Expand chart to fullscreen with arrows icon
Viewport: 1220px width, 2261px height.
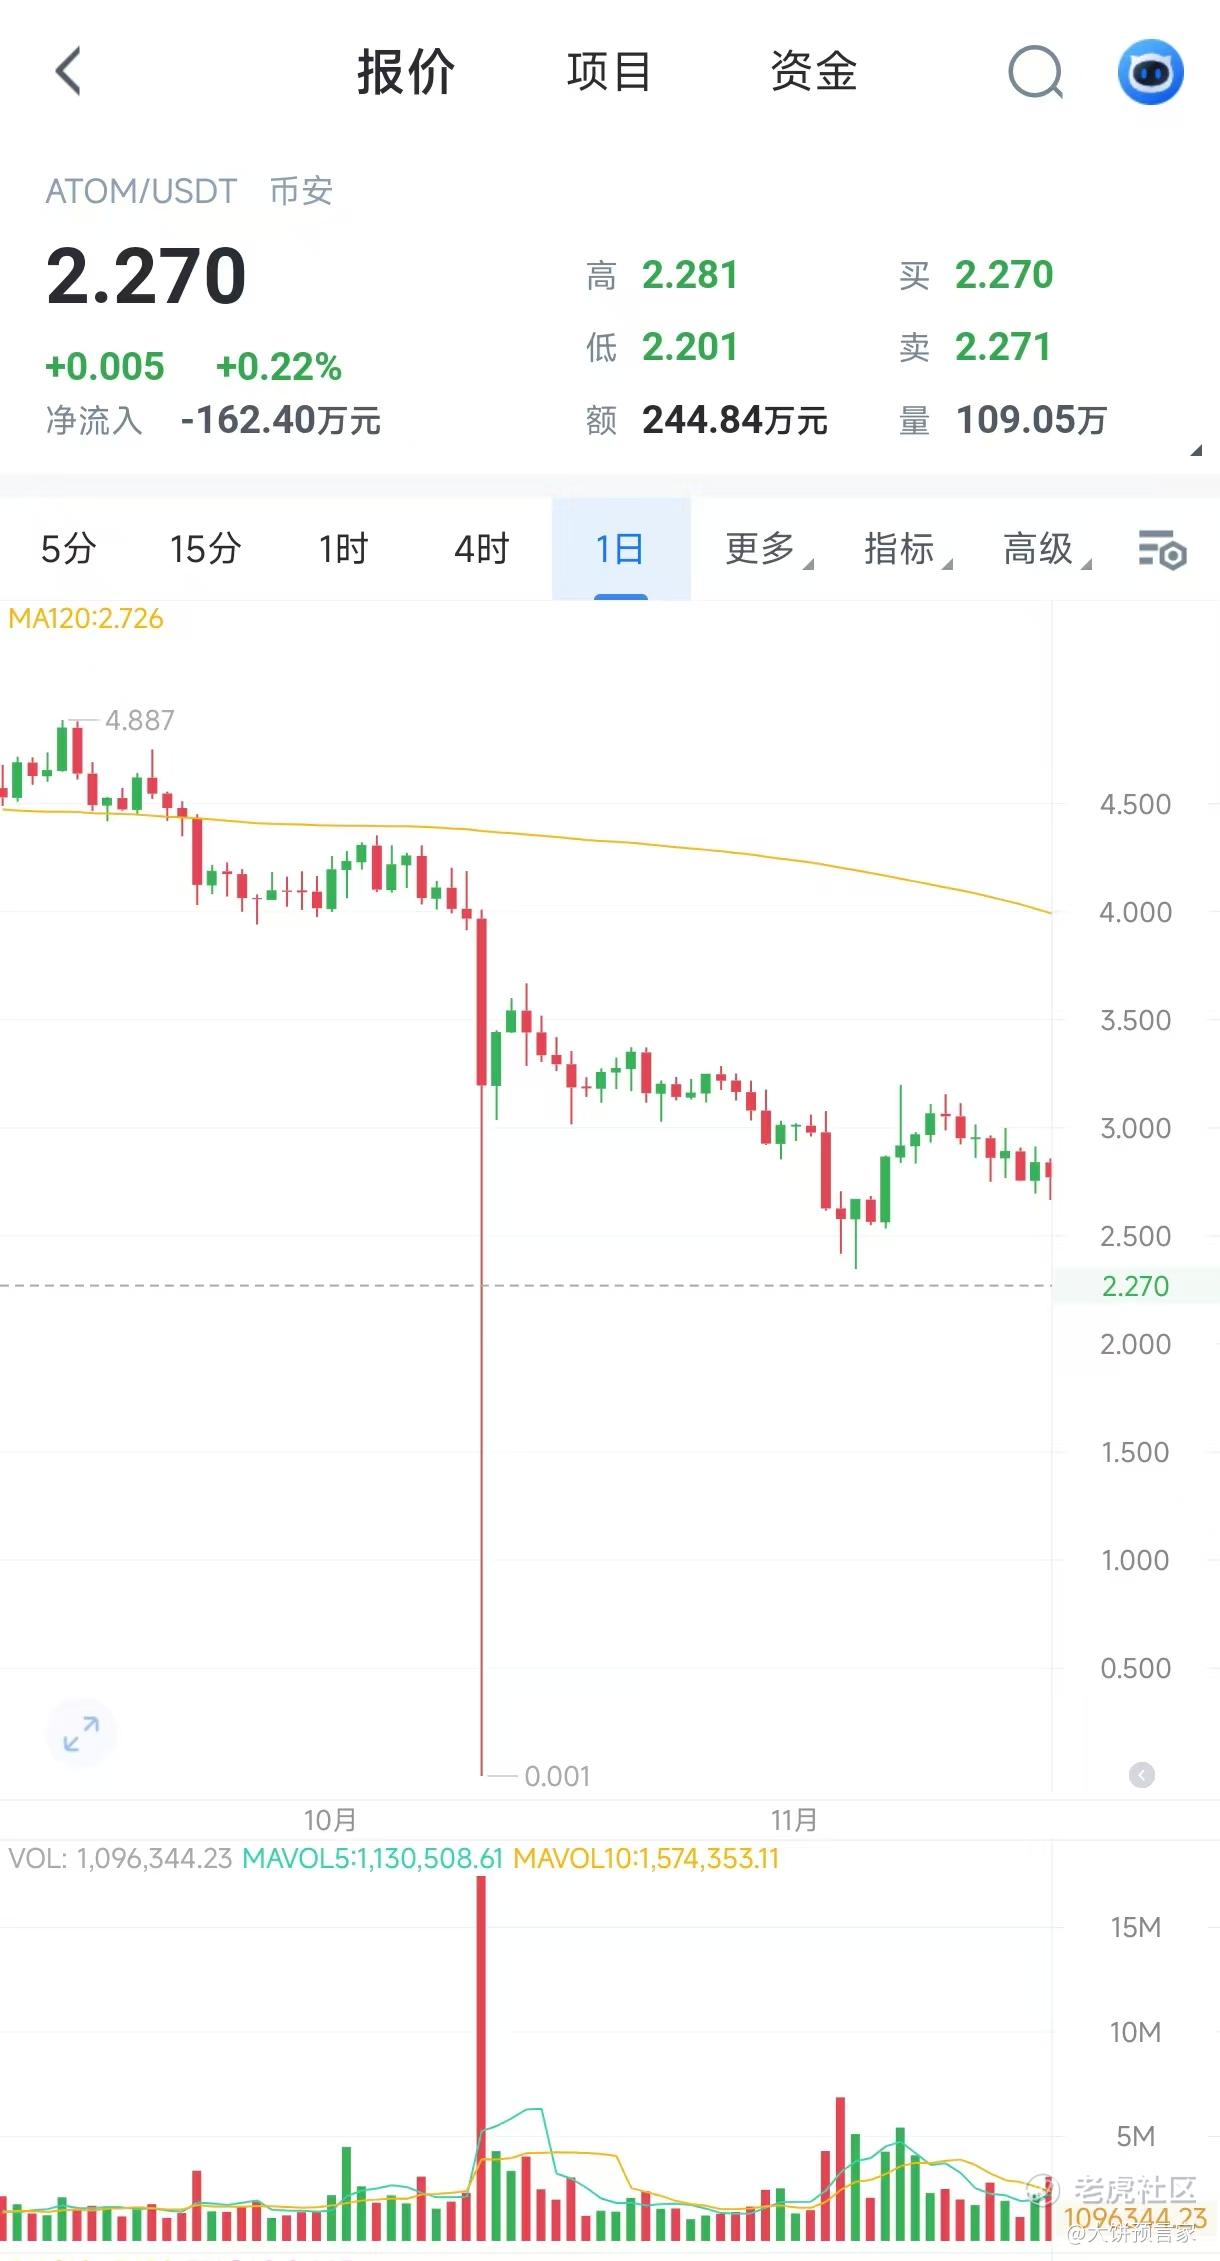coord(81,1733)
